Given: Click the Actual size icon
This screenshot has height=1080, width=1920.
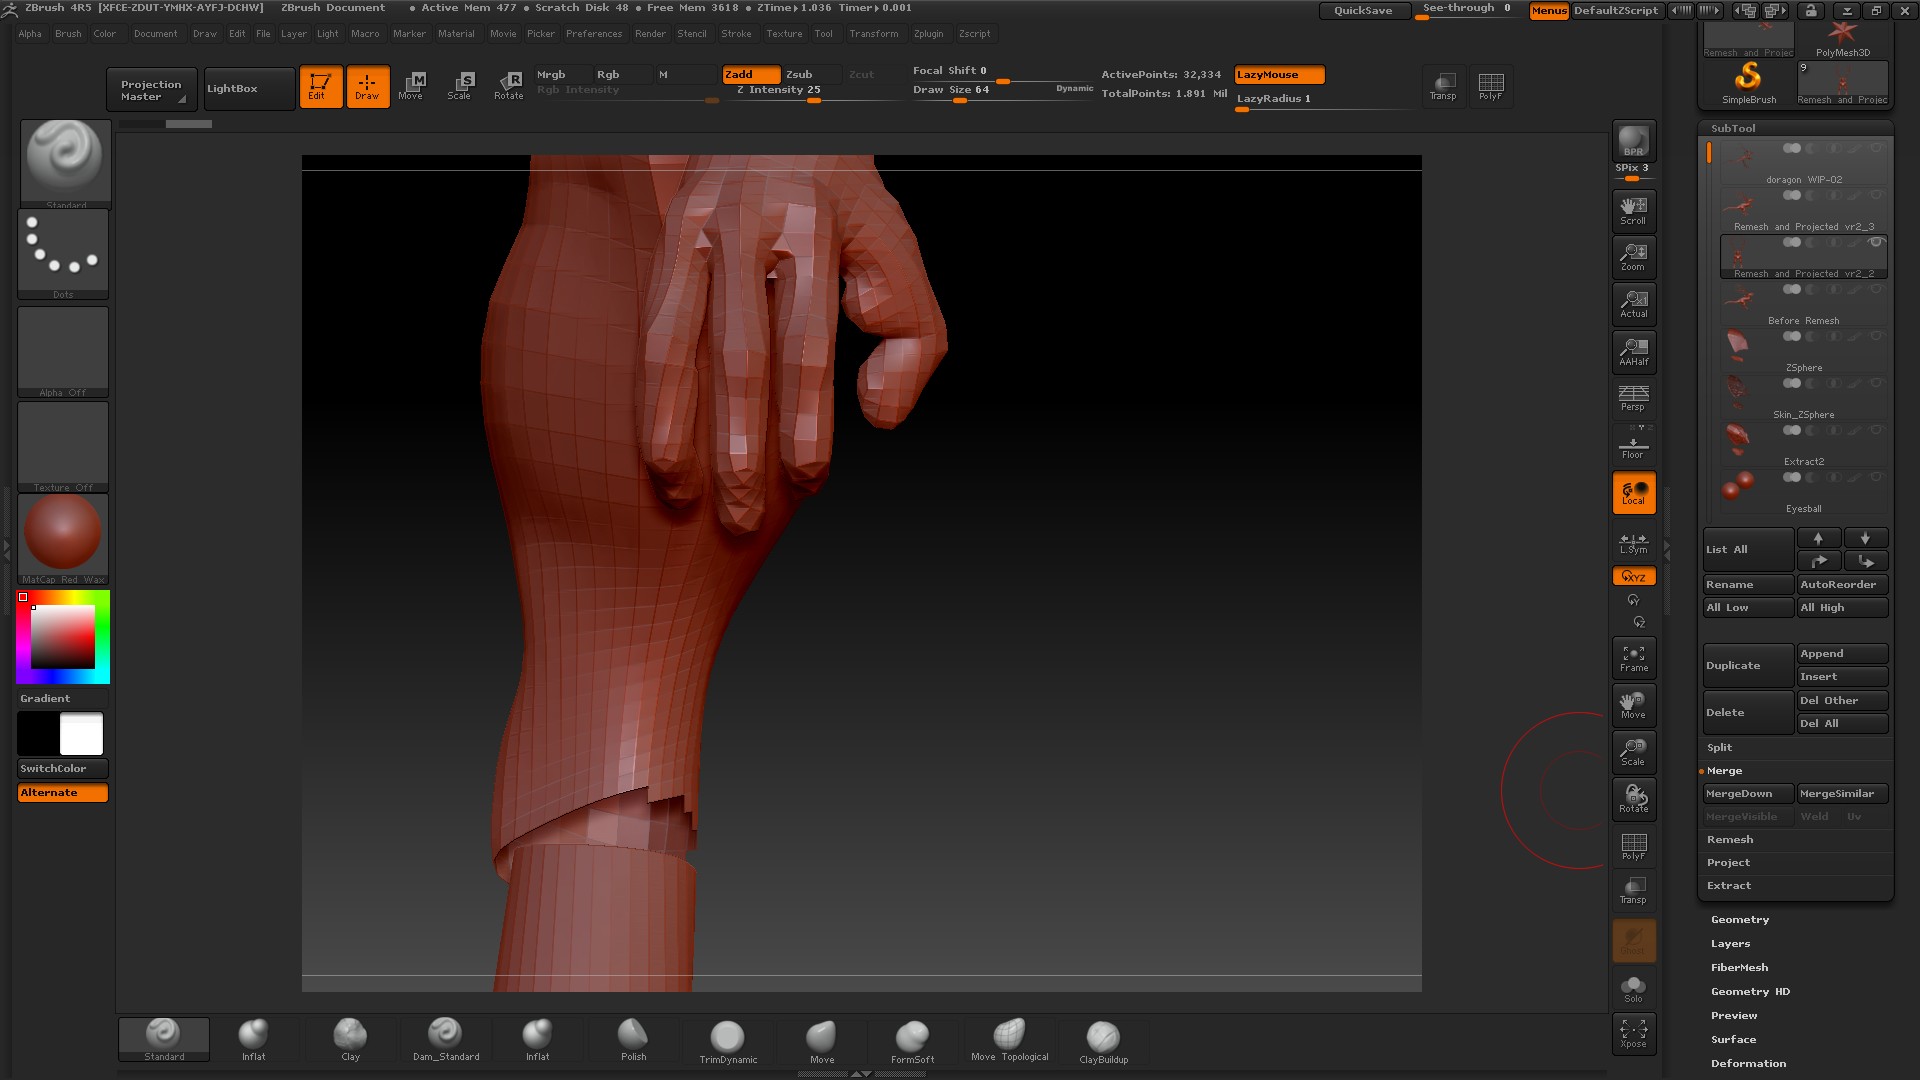Looking at the screenshot, I should pyautogui.click(x=1633, y=304).
